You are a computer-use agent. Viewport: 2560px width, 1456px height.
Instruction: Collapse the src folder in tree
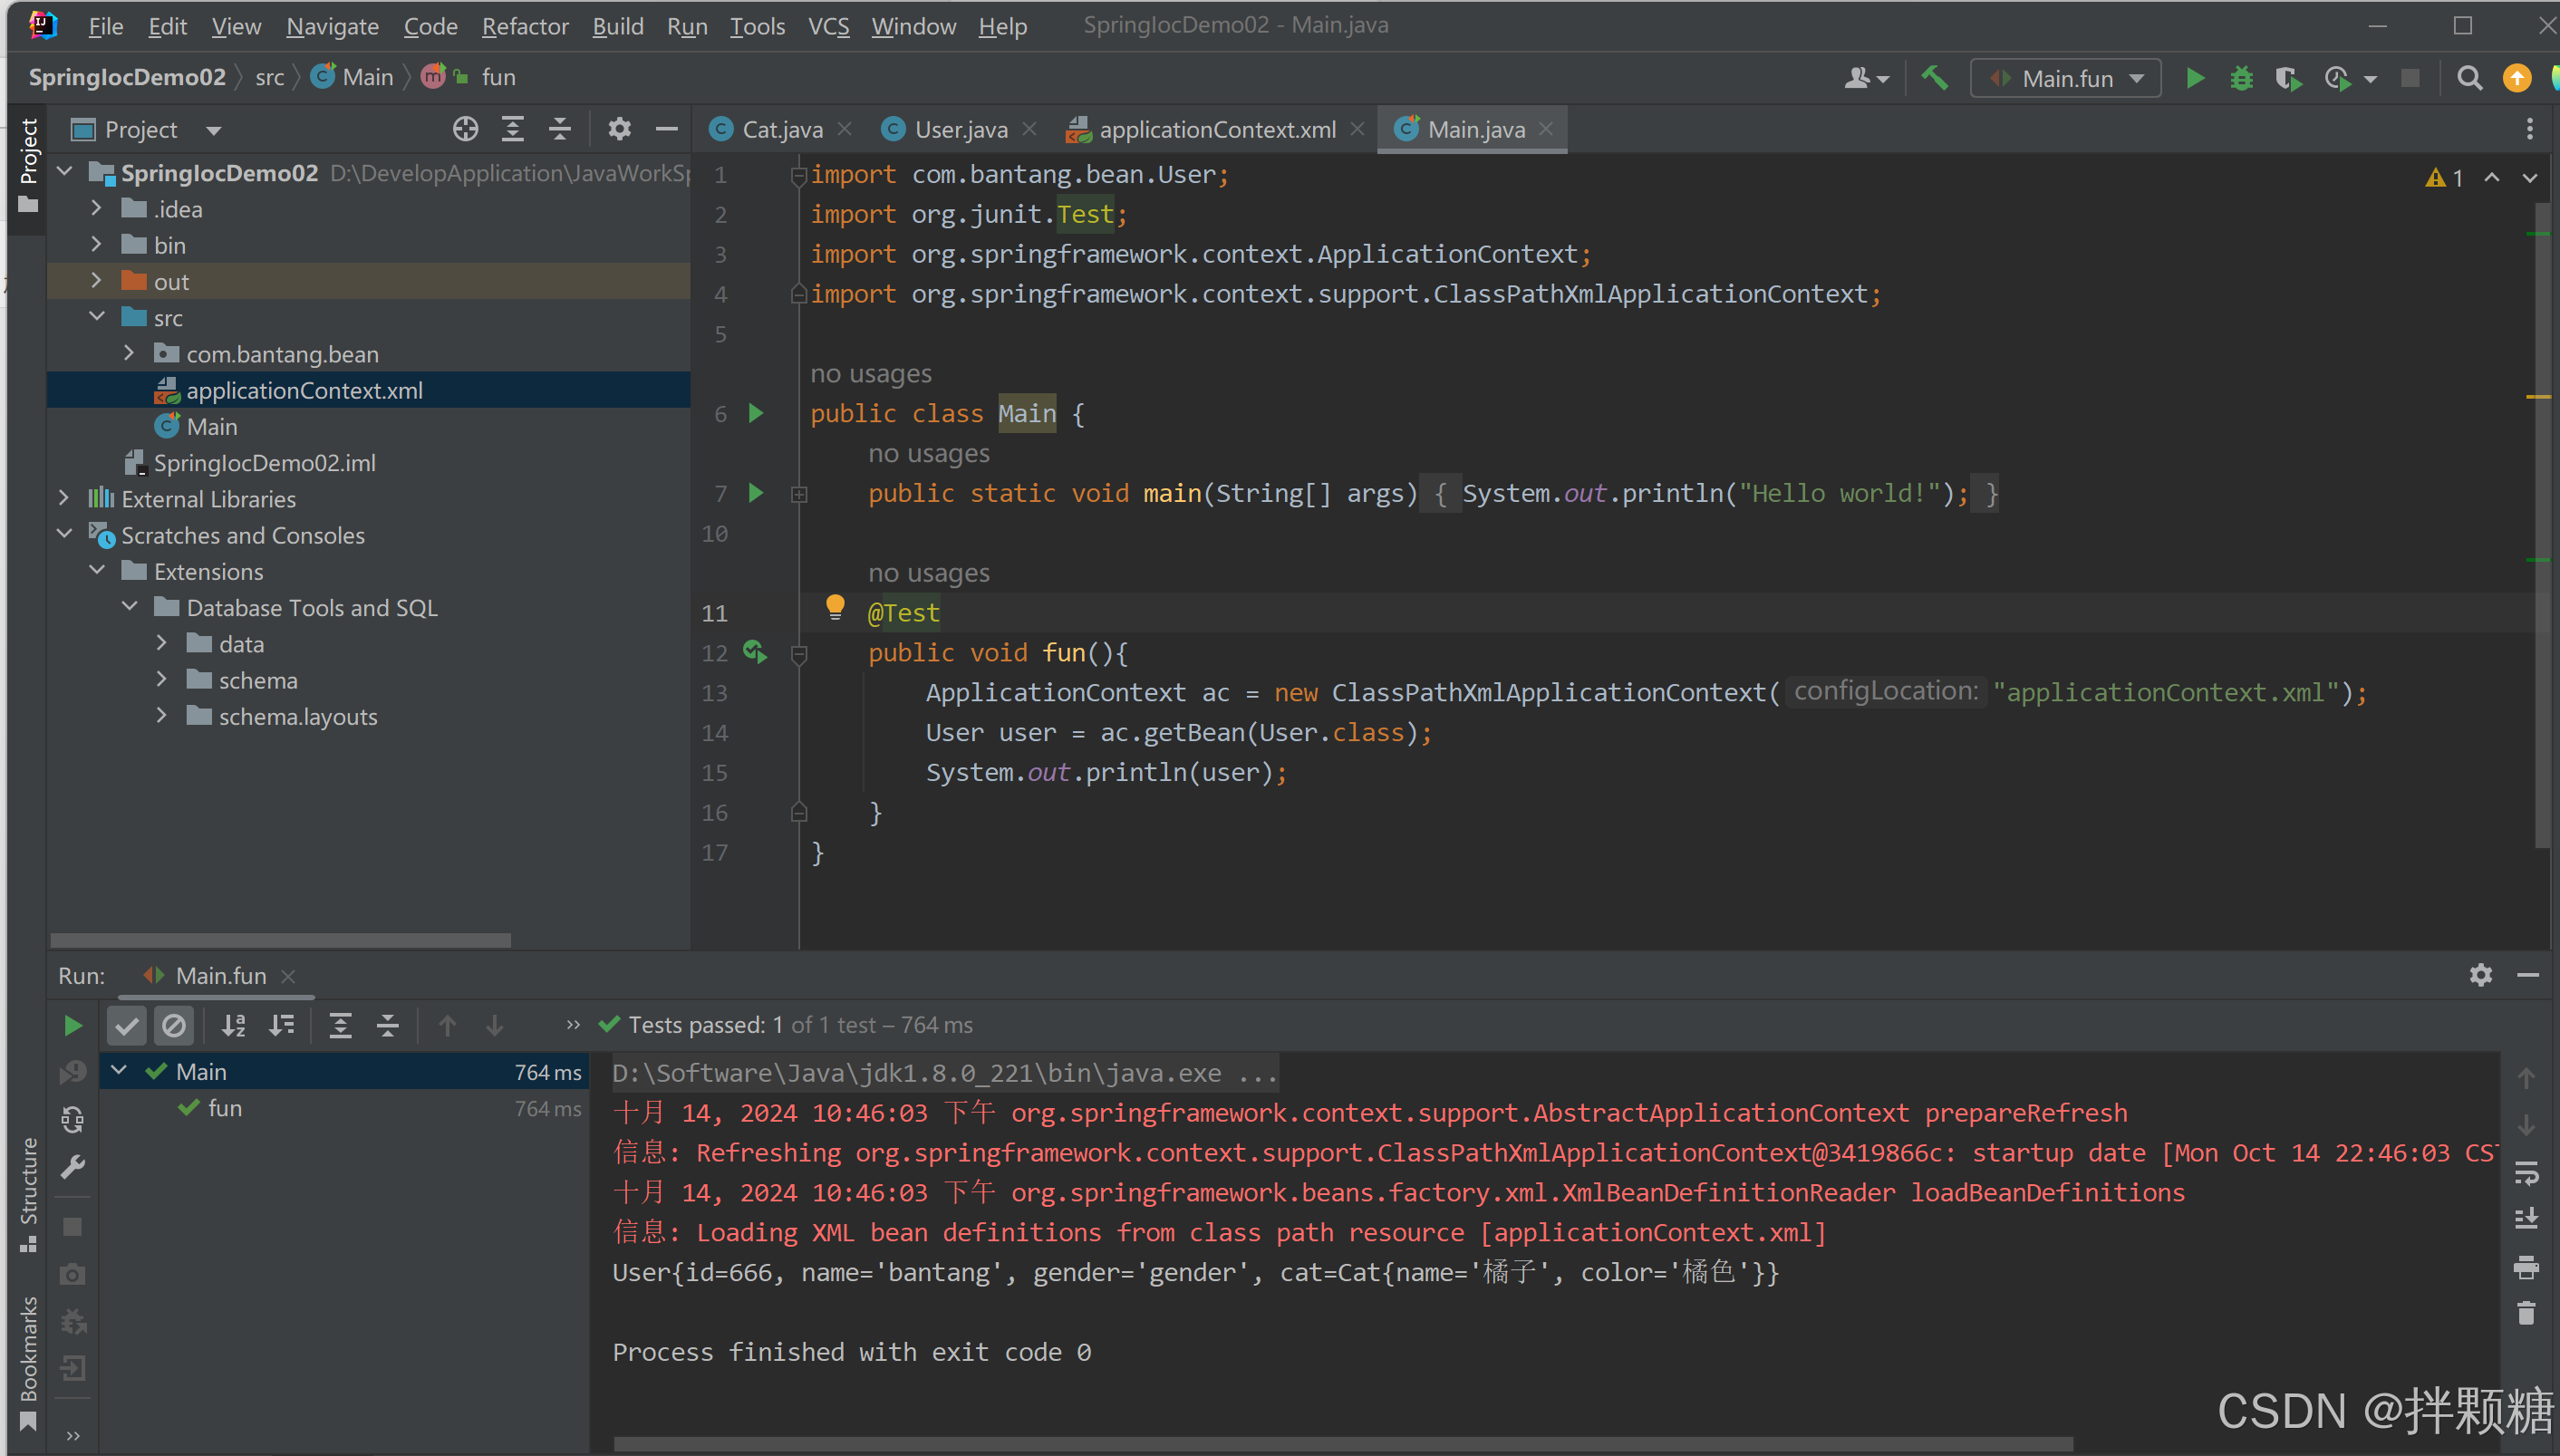97,317
